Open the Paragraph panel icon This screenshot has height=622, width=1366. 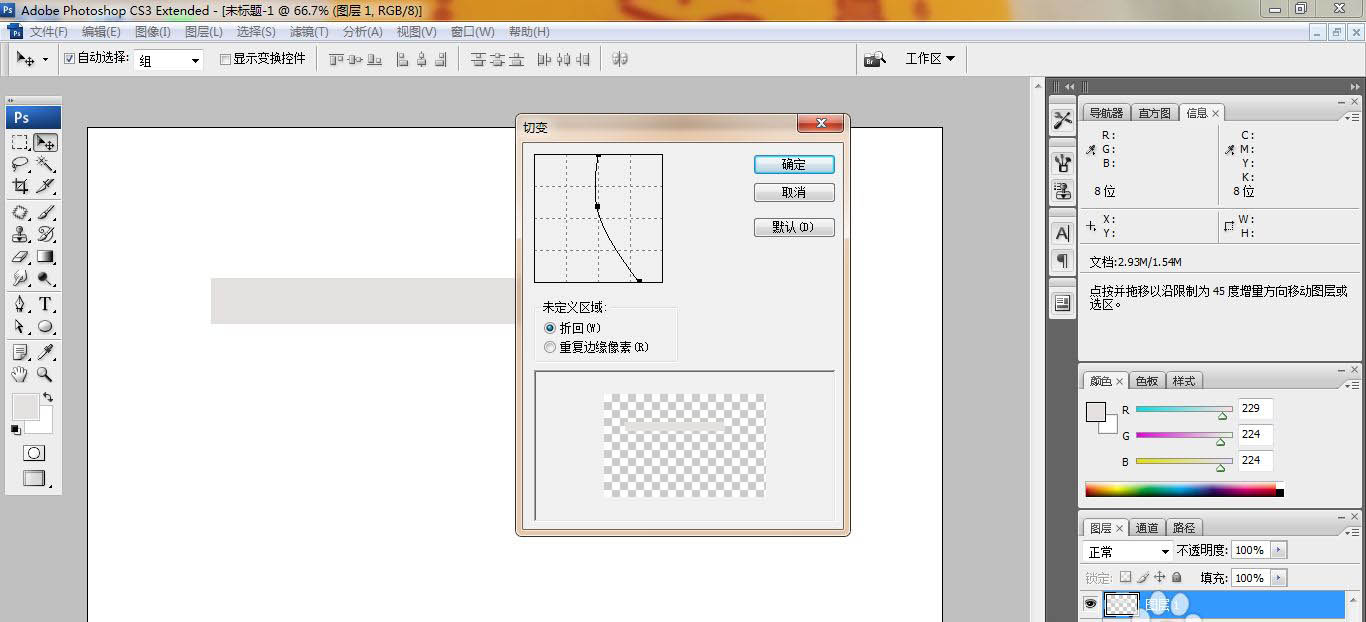coord(1062,260)
